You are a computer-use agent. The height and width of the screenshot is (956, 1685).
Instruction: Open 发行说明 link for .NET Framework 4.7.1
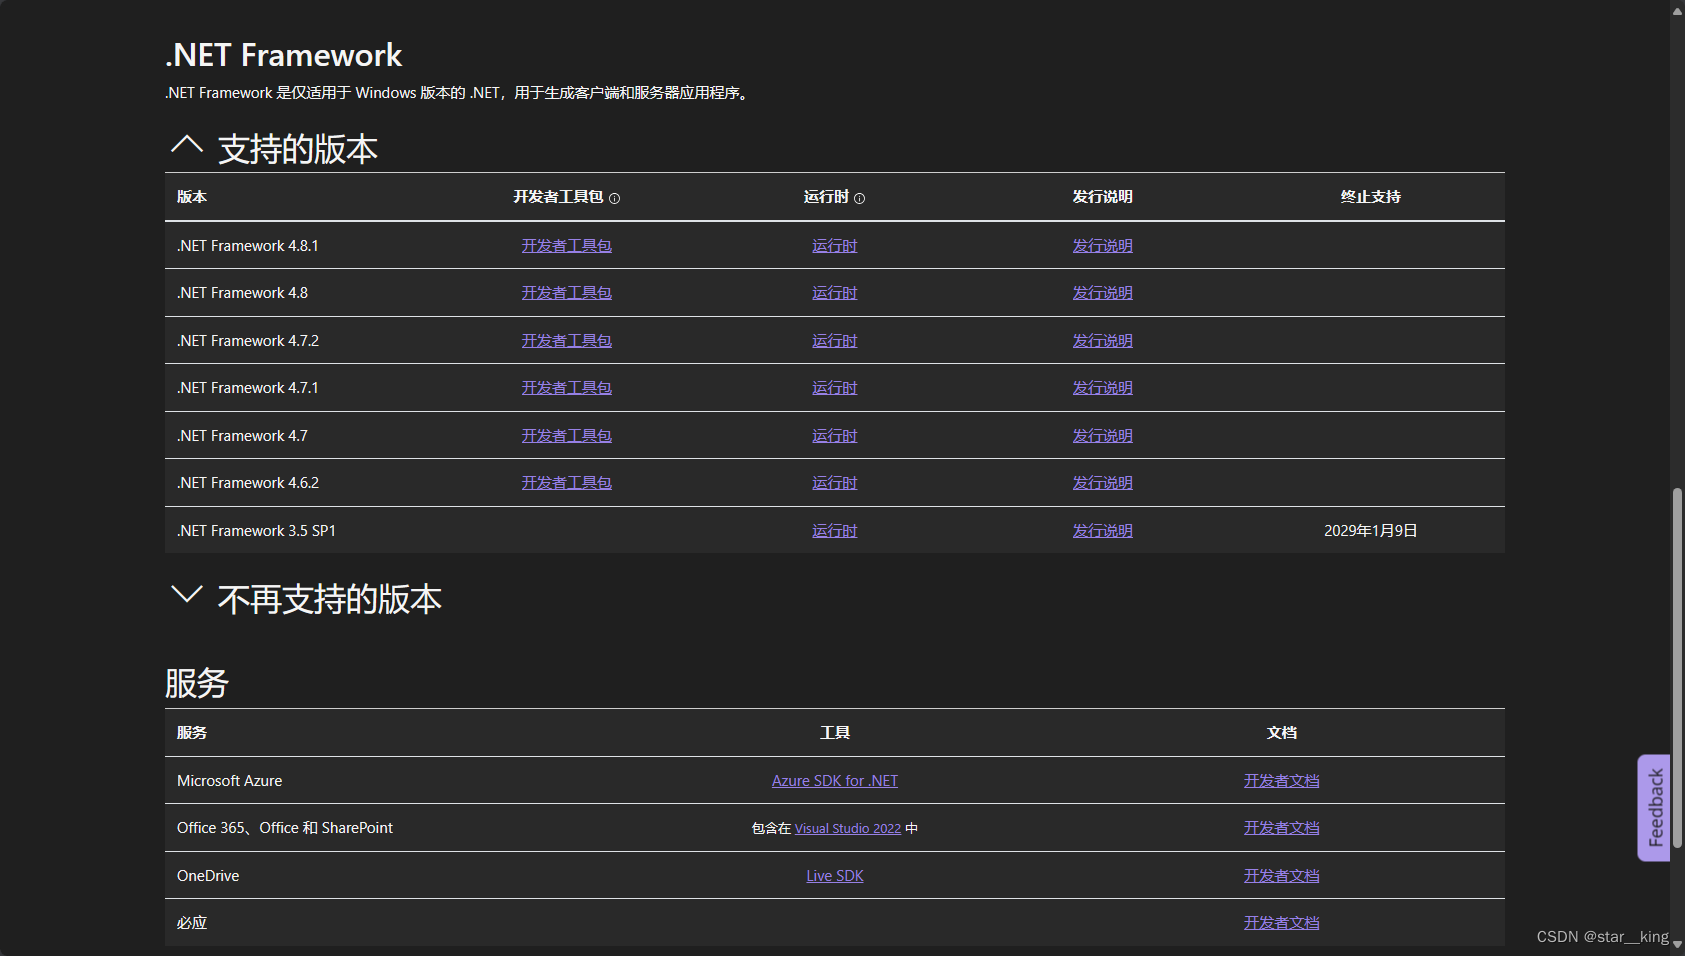[x=1103, y=388]
